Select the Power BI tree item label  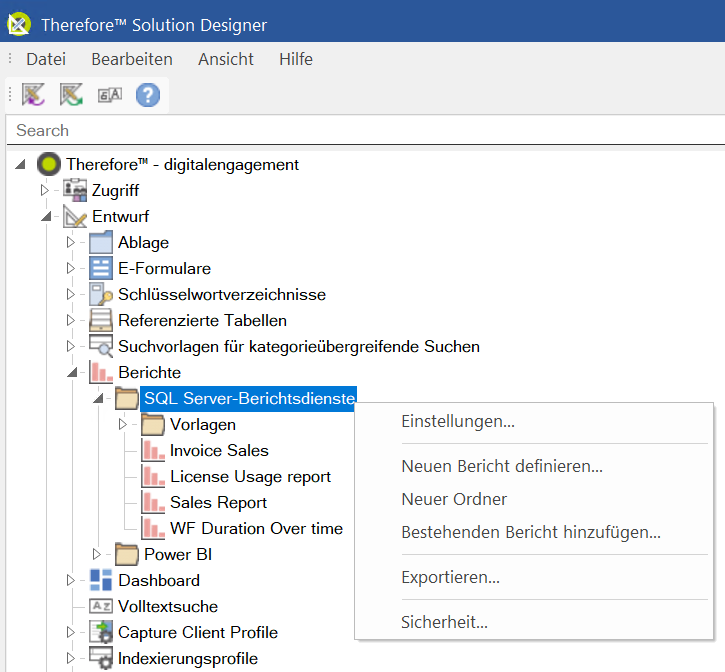pyautogui.click(x=178, y=554)
